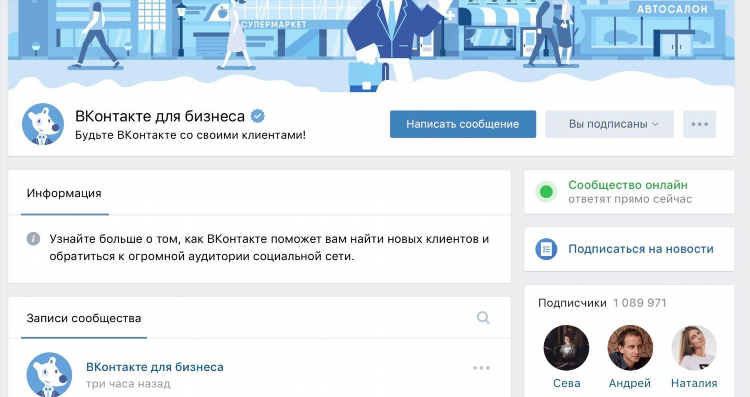Screen dimensions: 750x397
Task: Open subscriber Наталия's profile picture
Action: tap(694, 348)
